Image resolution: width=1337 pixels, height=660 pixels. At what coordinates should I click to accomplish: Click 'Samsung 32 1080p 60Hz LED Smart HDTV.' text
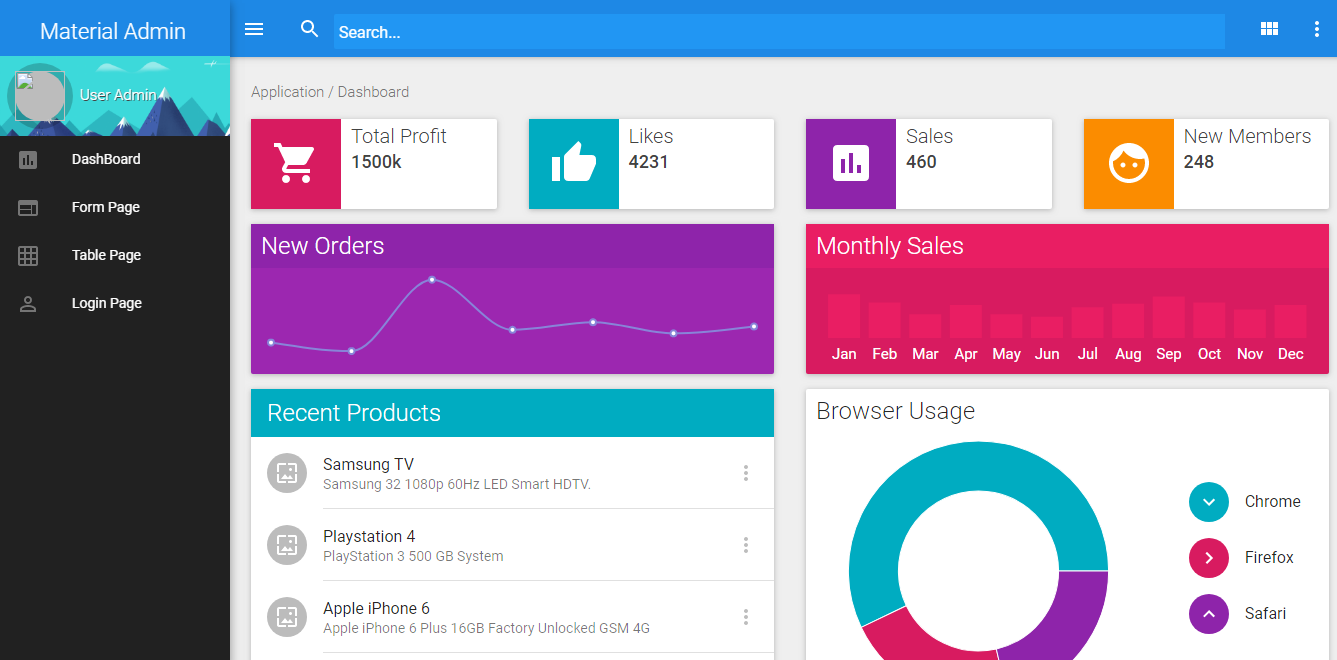pos(457,484)
